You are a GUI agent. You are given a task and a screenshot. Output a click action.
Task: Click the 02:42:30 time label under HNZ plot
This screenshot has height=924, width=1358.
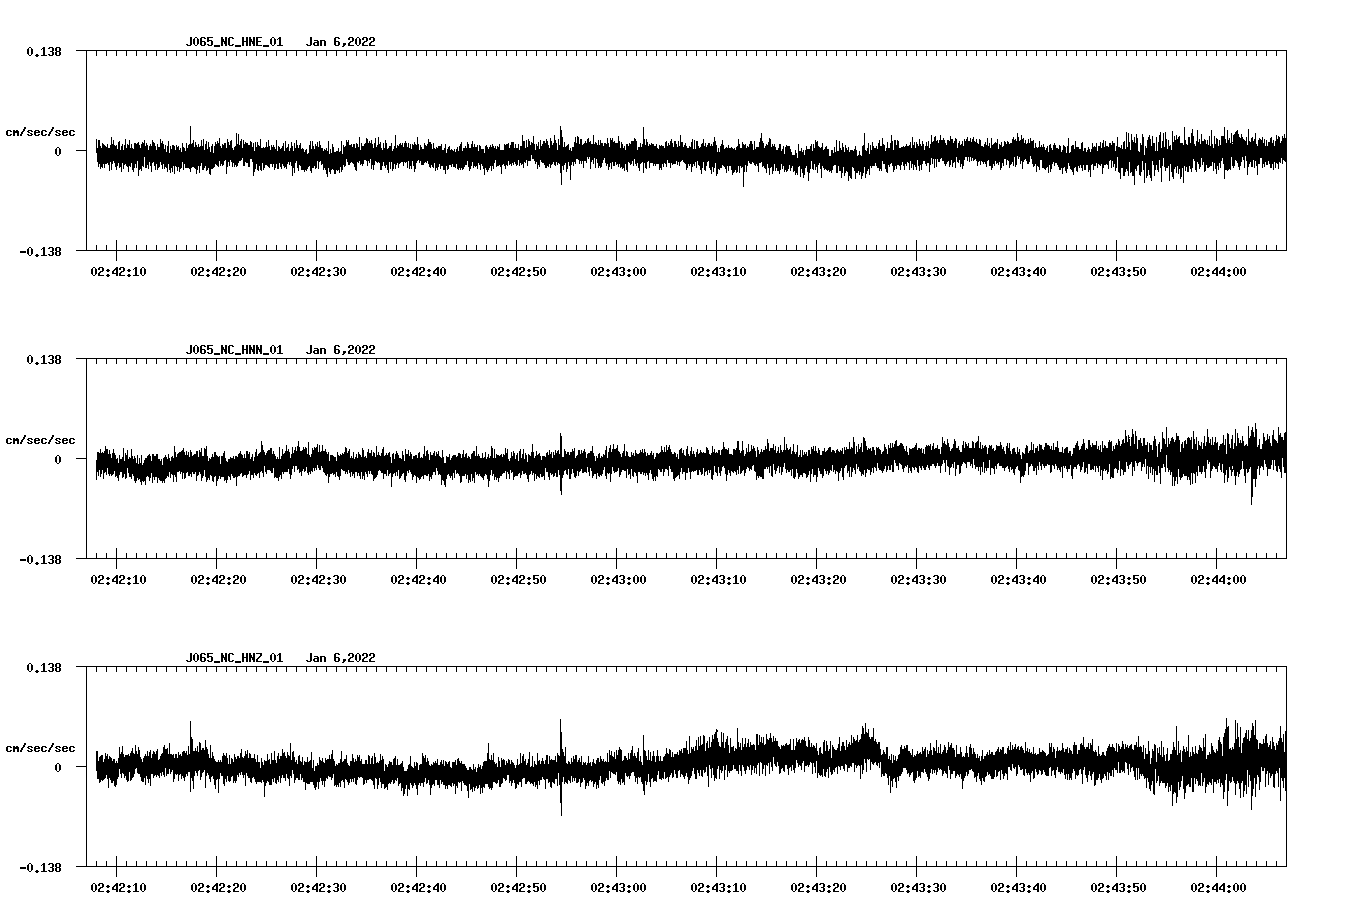318,888
